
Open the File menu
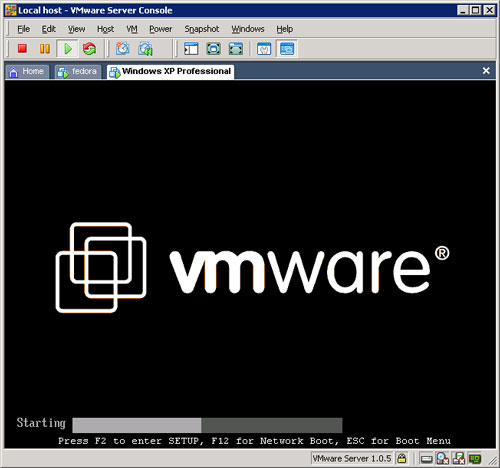(x=23, y=29)
